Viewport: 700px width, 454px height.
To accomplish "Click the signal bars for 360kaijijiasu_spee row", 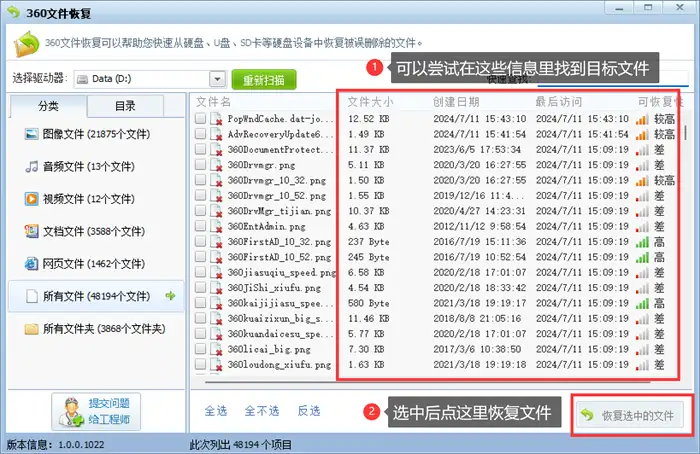I will 642,304.
